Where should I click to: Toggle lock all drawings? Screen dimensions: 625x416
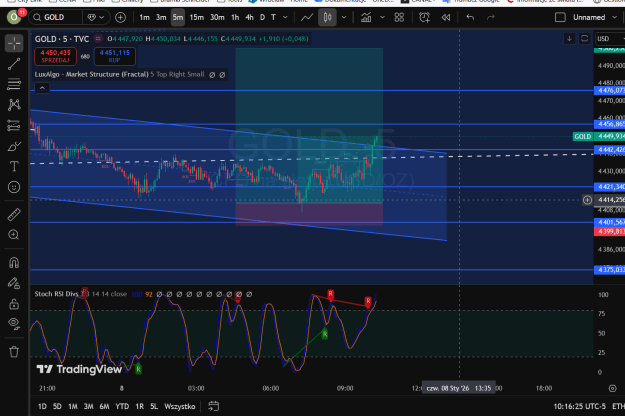click(14, 304)
